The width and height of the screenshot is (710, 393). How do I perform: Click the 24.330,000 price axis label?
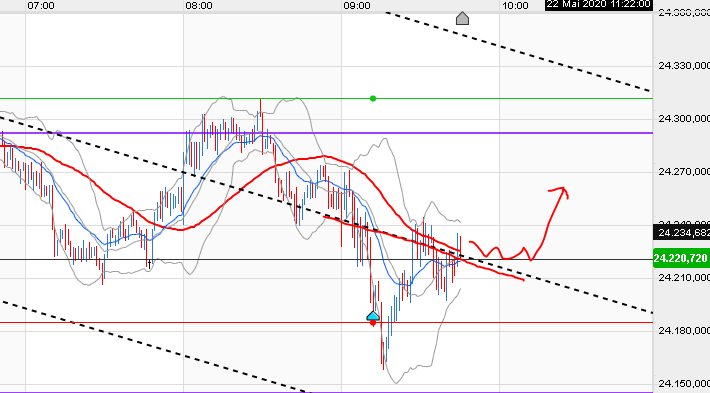[x=684, y=66]
